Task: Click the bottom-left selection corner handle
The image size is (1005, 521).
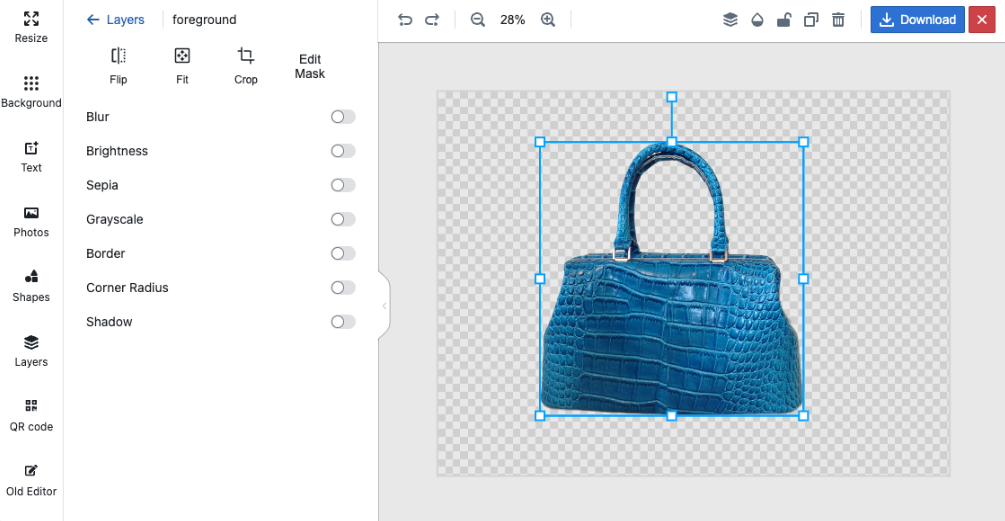Action: 540,416
